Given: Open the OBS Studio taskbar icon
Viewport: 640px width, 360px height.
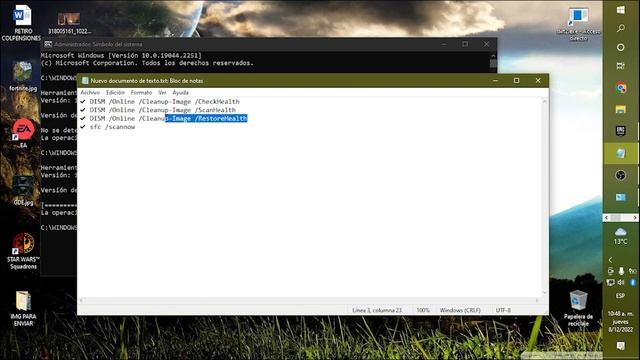Looking at the screenshot, I should [x=621, y=175].
